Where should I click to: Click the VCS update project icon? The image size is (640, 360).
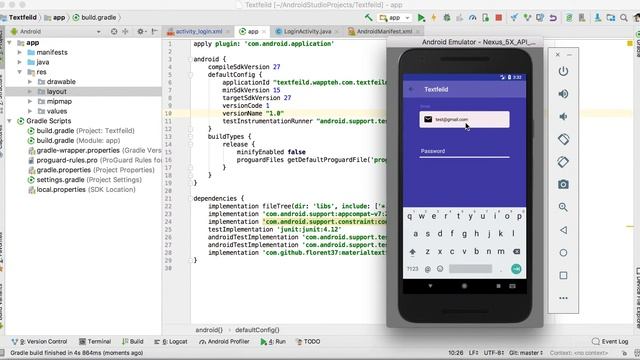point(514,18)
